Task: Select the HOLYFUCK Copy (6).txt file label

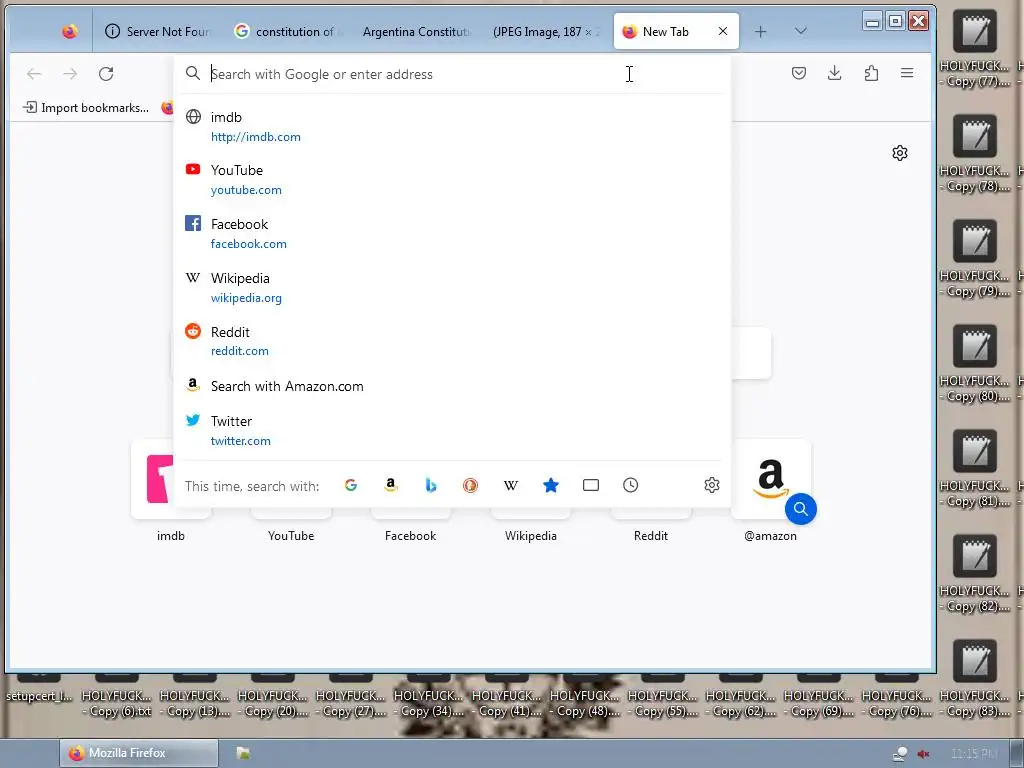Action: (117, 704)
